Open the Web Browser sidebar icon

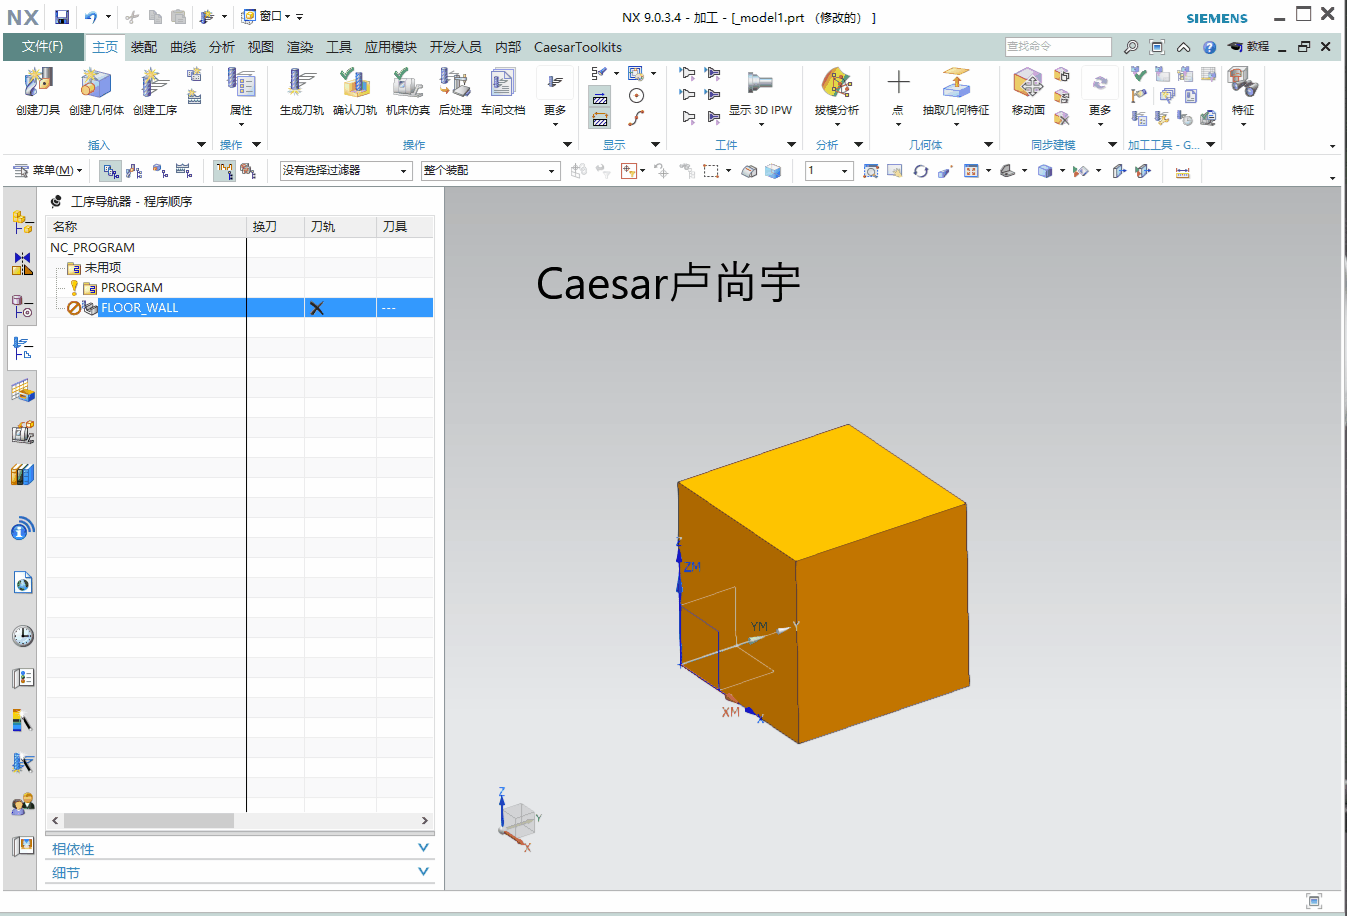[x=22, y=582]
